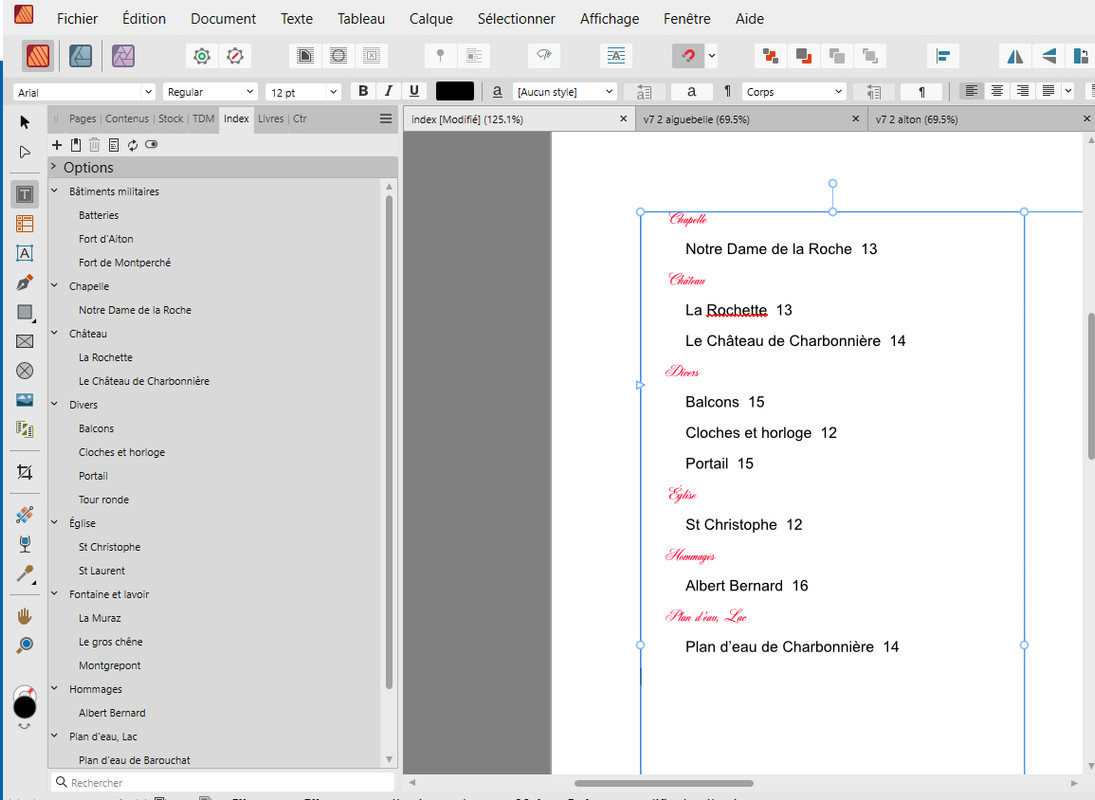This screenshot has height=800, width=1095.
Task: Switch to the Pages panel tab
Action: (x=82, y=119)
